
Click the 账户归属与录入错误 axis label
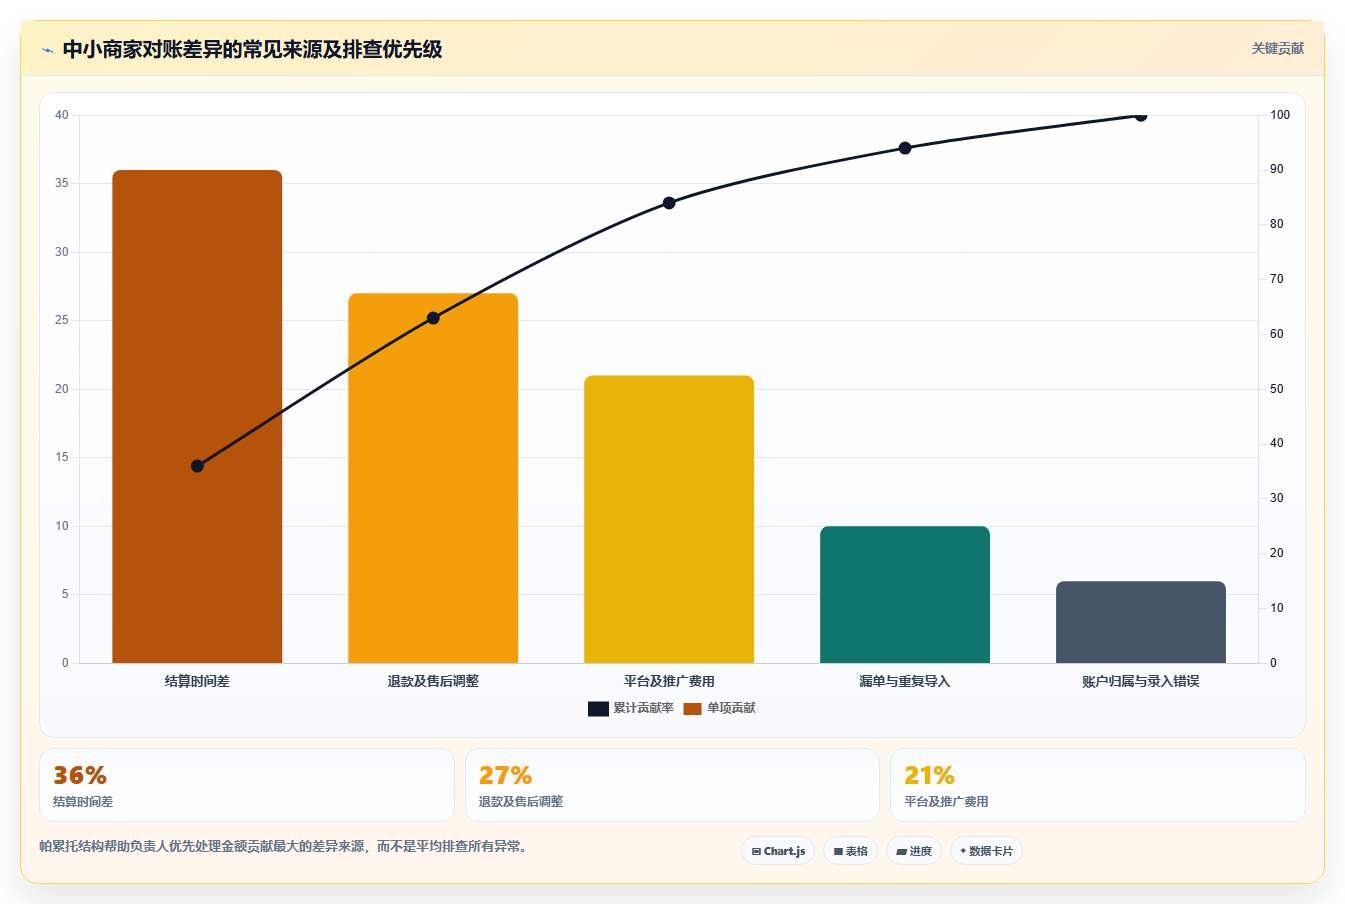click(1141, 681)
